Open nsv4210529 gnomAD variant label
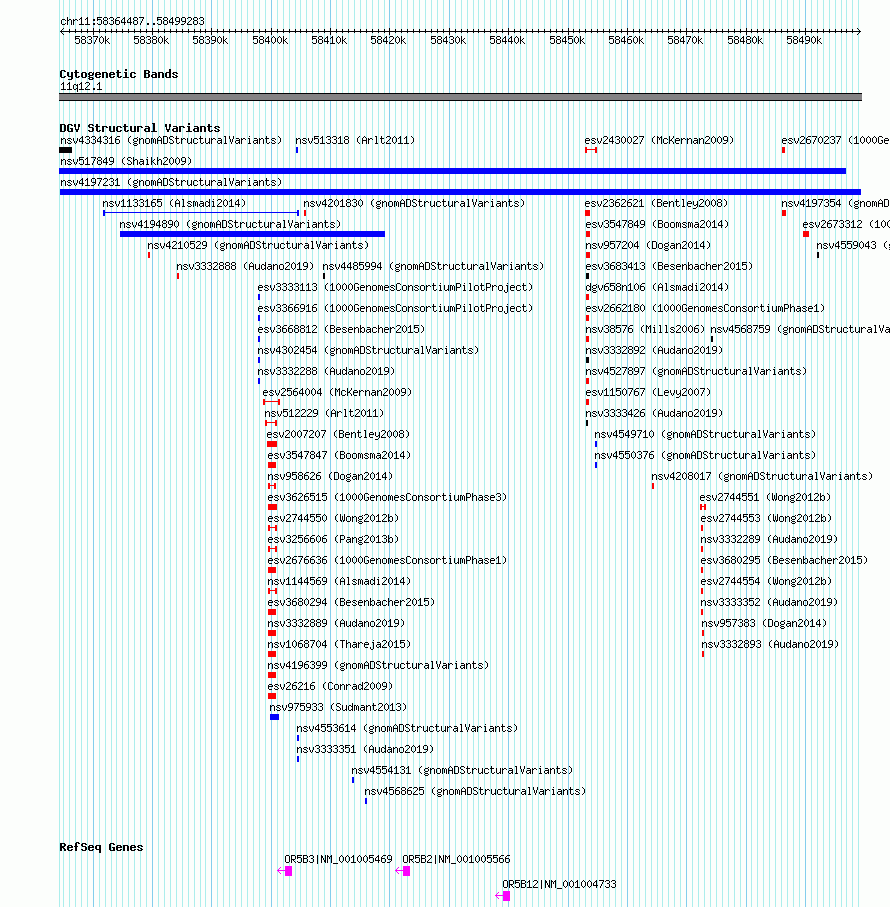This screenshot has width=890, height=907. coord(258,245)
